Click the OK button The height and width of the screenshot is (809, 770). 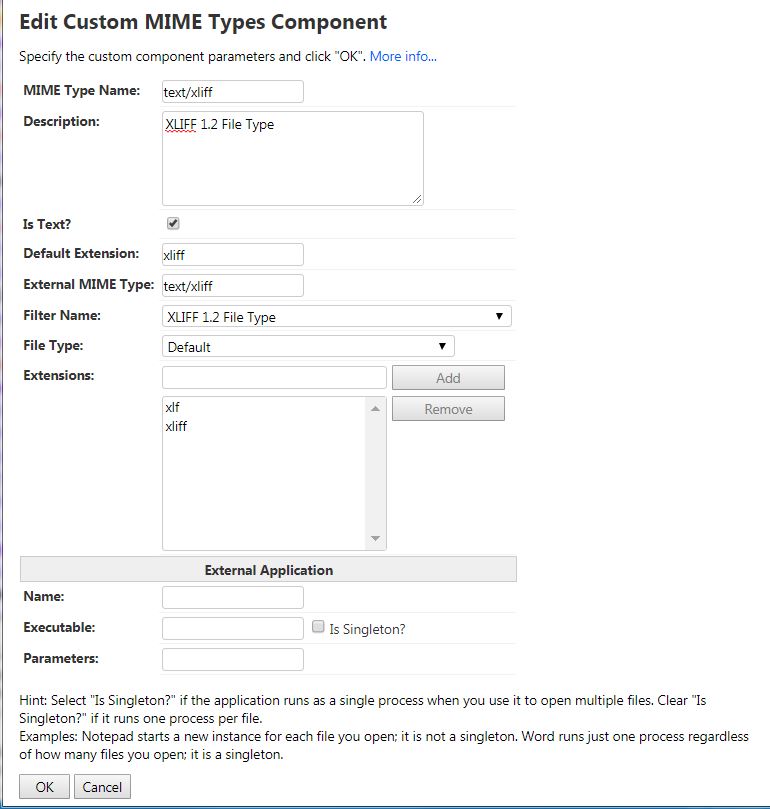pyautogui.click(x=44, y=786)
